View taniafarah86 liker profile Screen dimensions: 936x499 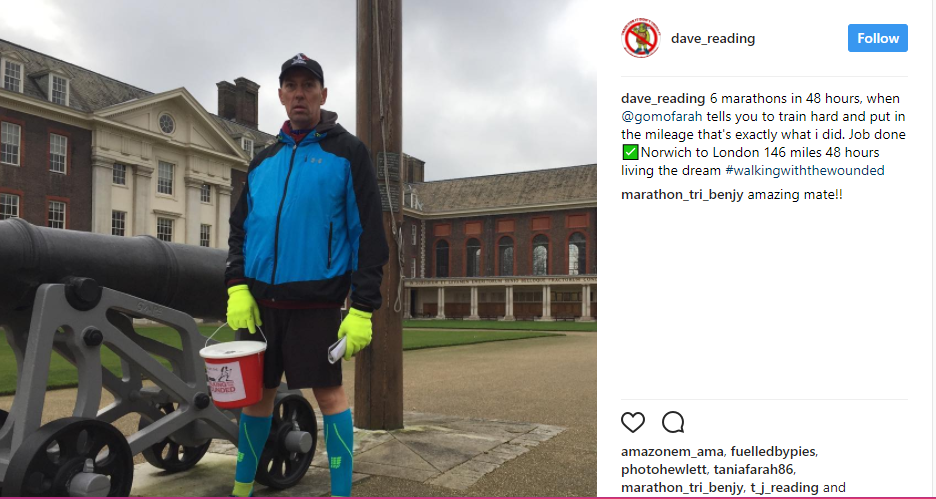(752, 470)
